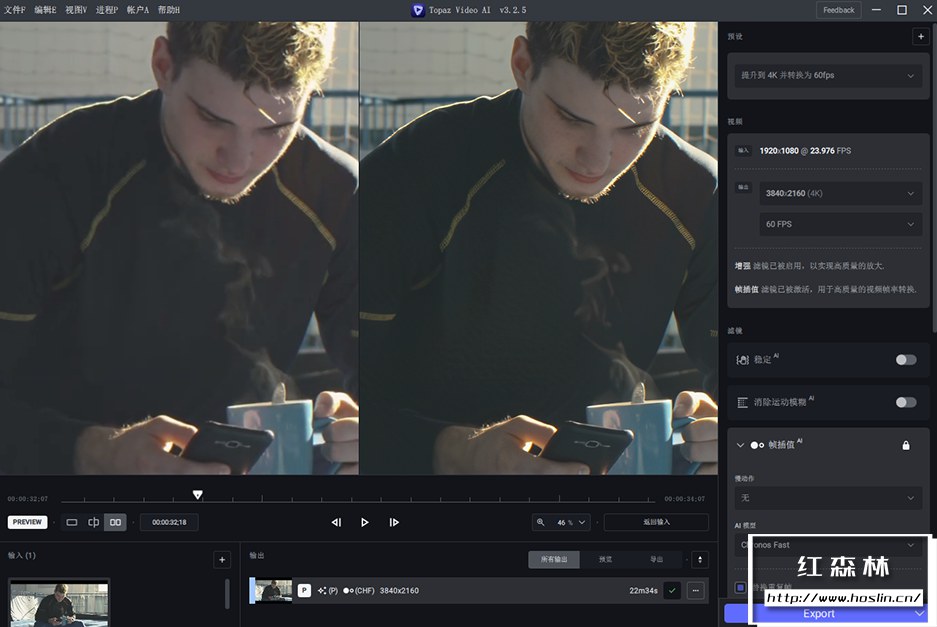Viewport: 937px width, 627px height.
Task: Switch to the 导出 output tab
Action: (656, 559)
